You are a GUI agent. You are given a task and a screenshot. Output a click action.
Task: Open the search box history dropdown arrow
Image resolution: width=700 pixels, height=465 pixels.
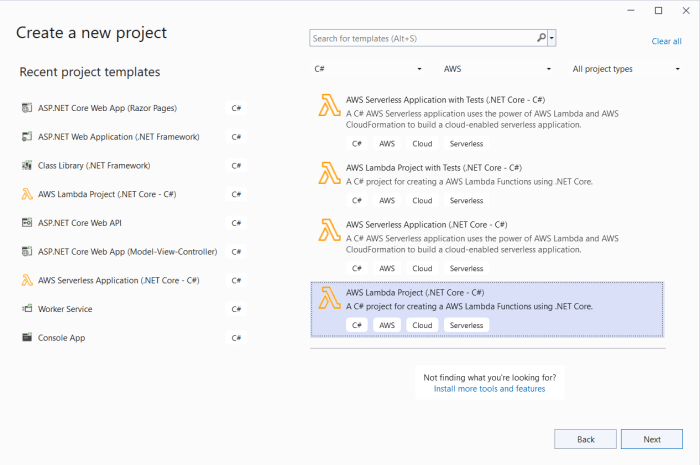552,38
